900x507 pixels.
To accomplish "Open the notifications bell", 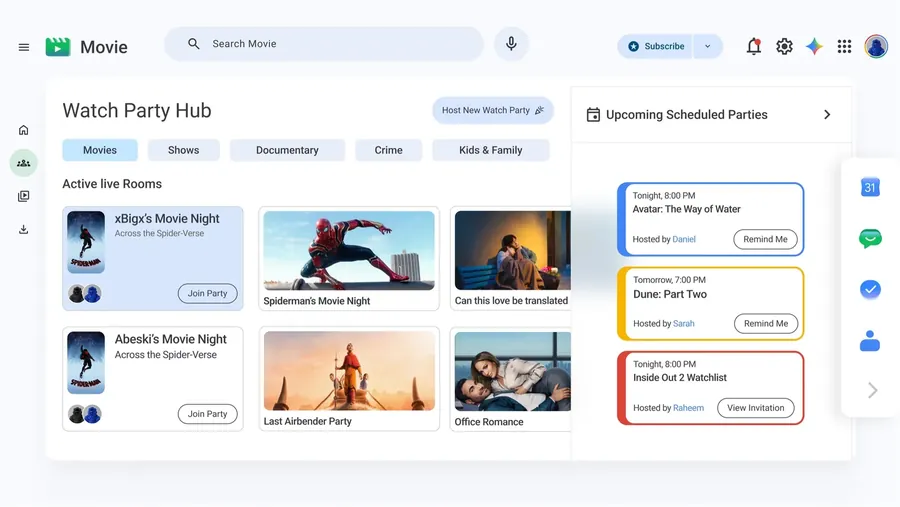I will (x=754, y=46).
